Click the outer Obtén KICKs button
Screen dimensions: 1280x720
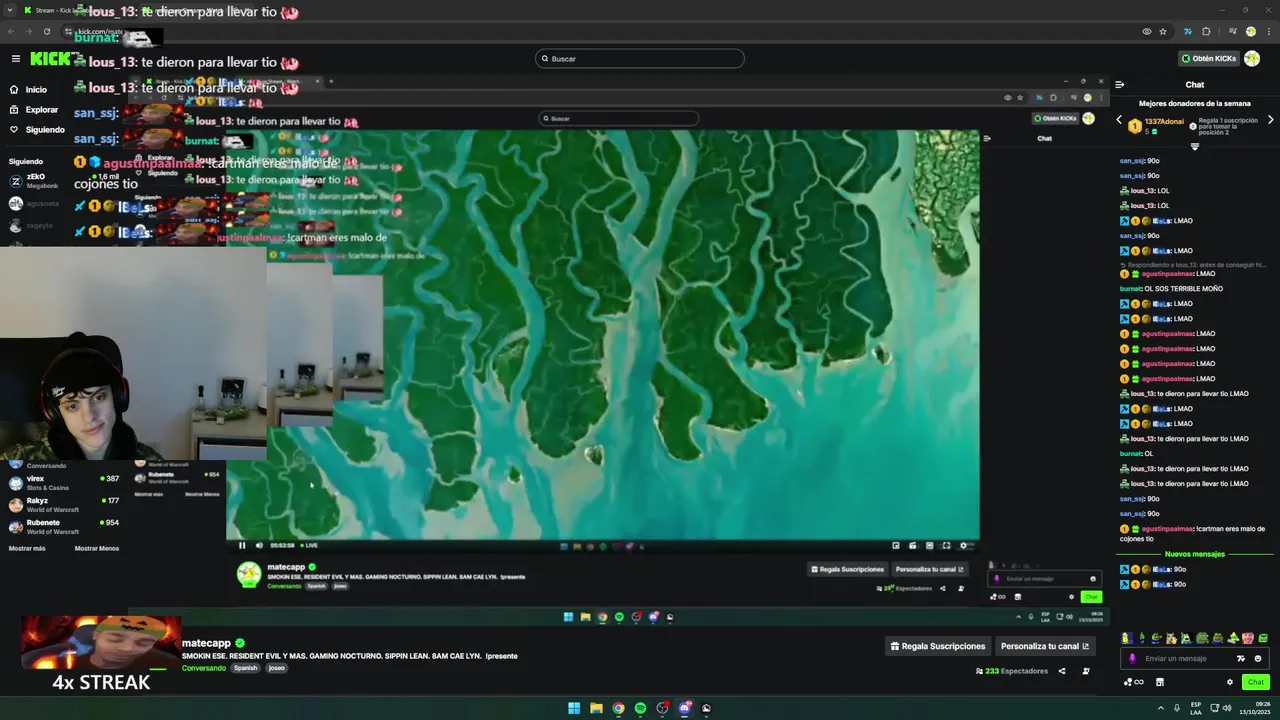pos(1207,59)
